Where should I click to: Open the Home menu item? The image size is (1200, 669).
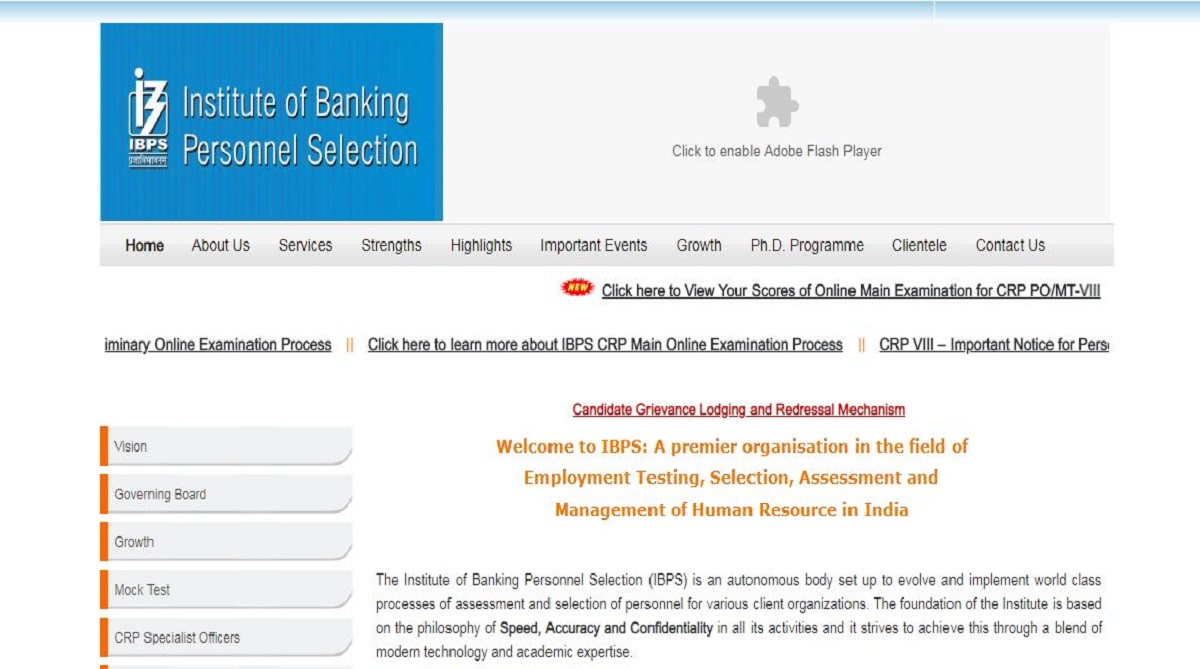(145, 245)
